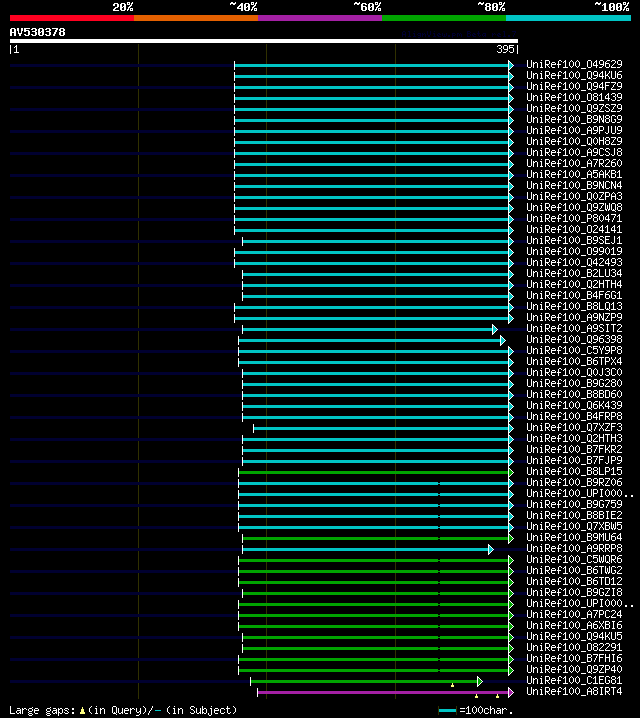The height and width of the screenshot is (718, 640).
Task: Select the UniRef100_A5AKB1 label
Action: [574, 174]
